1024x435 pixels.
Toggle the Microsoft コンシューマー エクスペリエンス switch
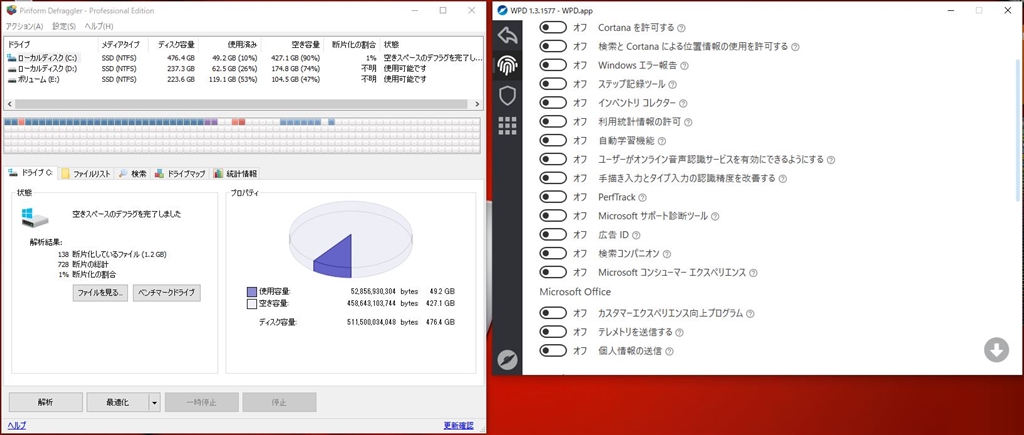(553, 272)
